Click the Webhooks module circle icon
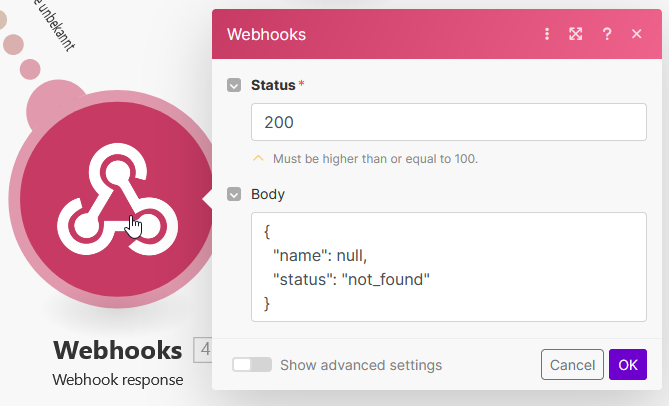Image resolution: width=669 pixels, height=406 pixels. pos(110,200)
